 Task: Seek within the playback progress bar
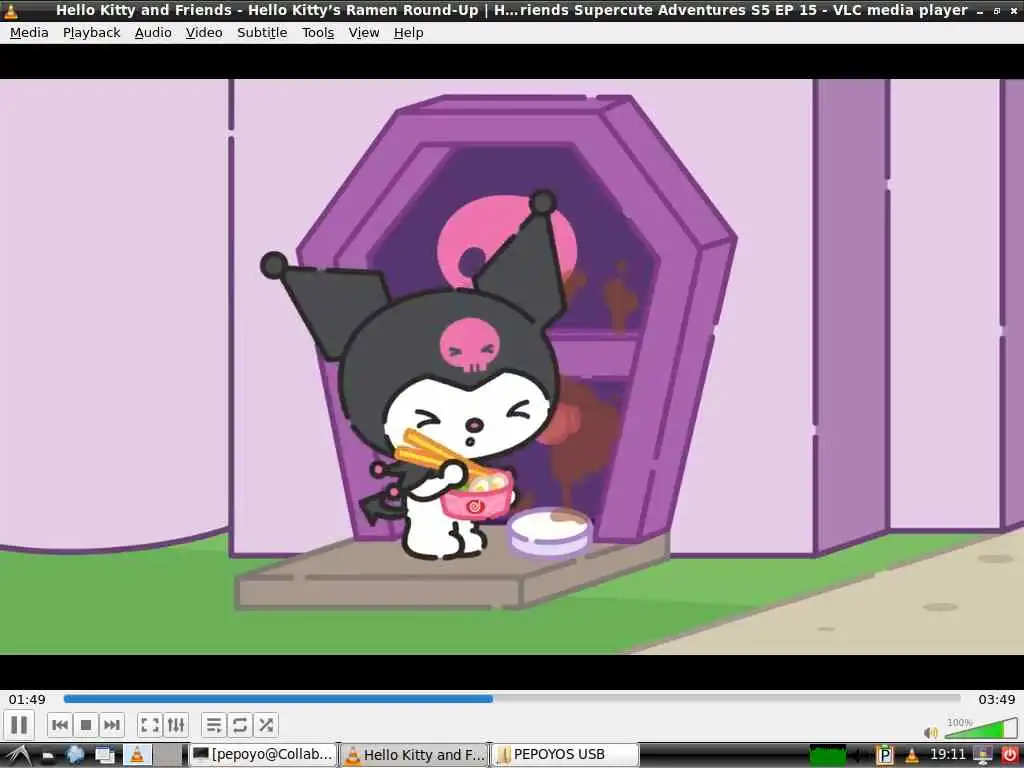point(512,699)
